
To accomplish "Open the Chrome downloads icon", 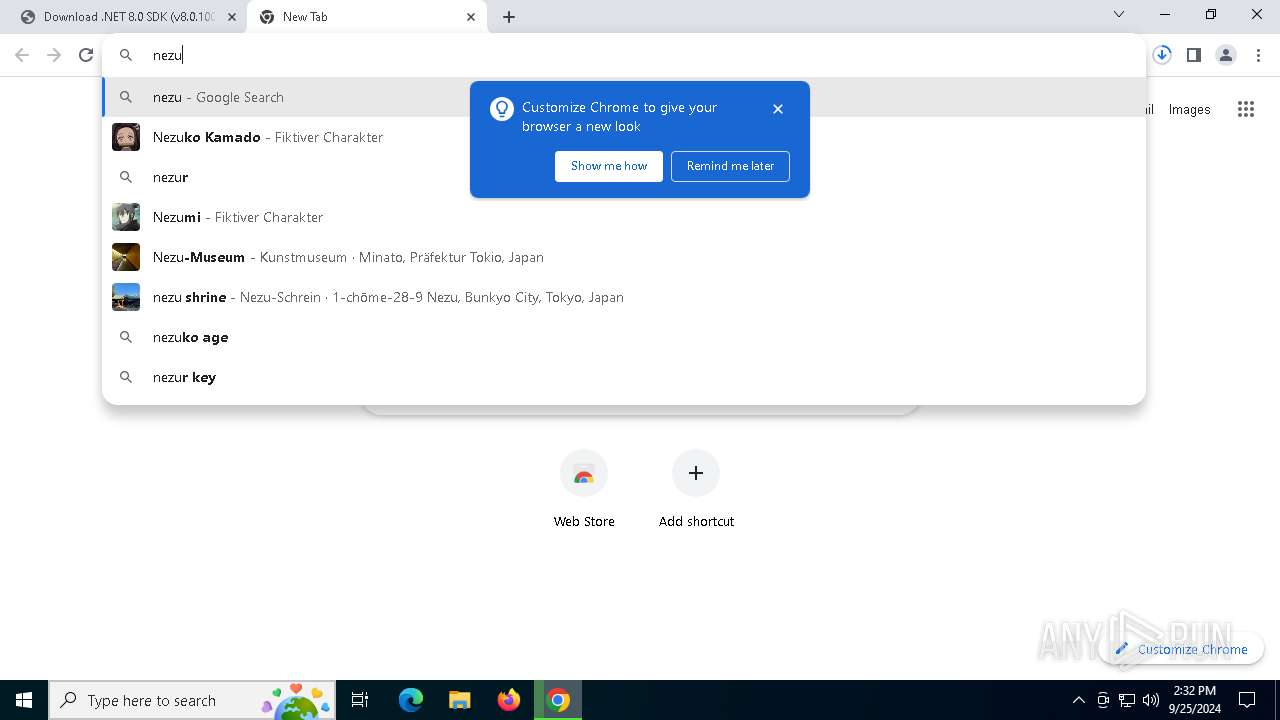I will click(1162, 55).
